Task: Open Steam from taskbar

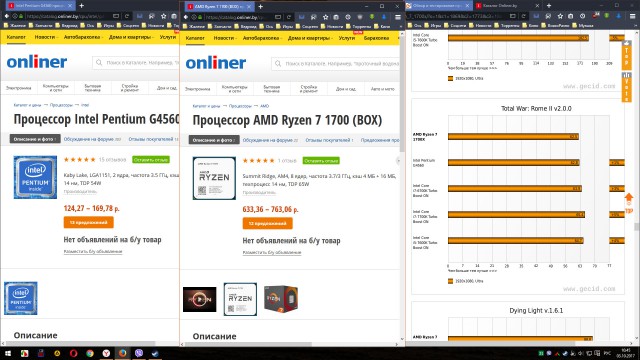Action: pyautogui.click(x=155, y=353)
